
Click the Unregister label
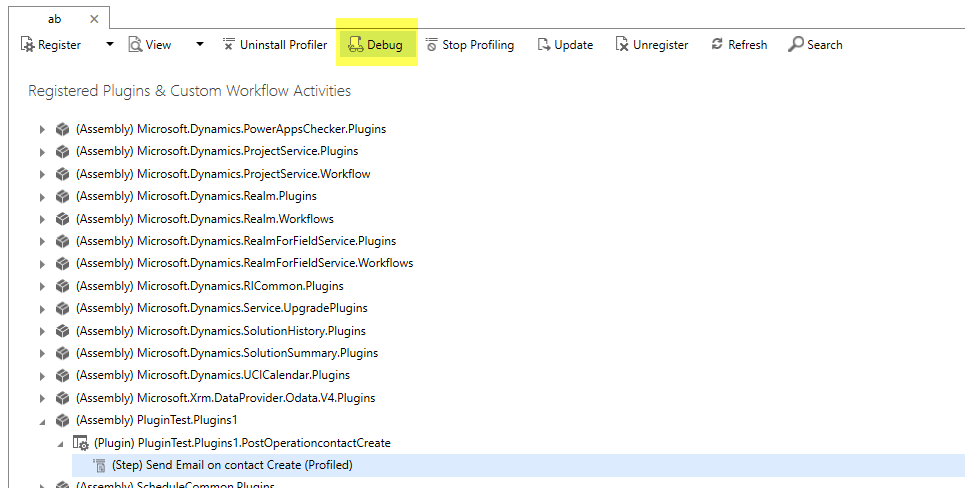pos(661,45)
